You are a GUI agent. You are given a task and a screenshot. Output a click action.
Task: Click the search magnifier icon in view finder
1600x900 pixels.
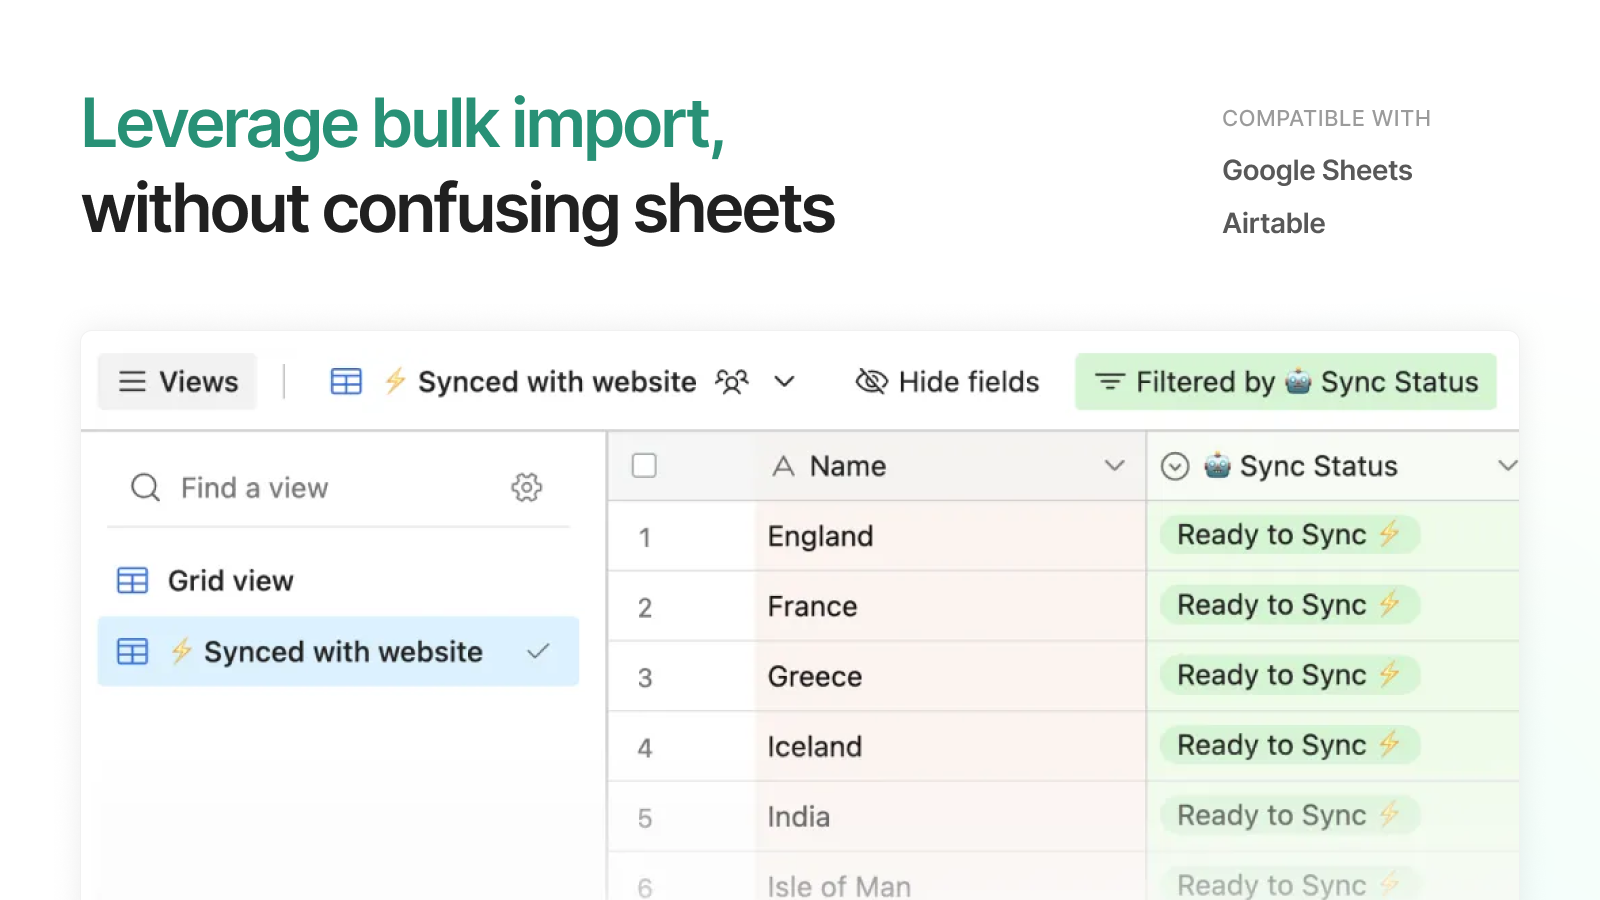(x=146, y=487)
